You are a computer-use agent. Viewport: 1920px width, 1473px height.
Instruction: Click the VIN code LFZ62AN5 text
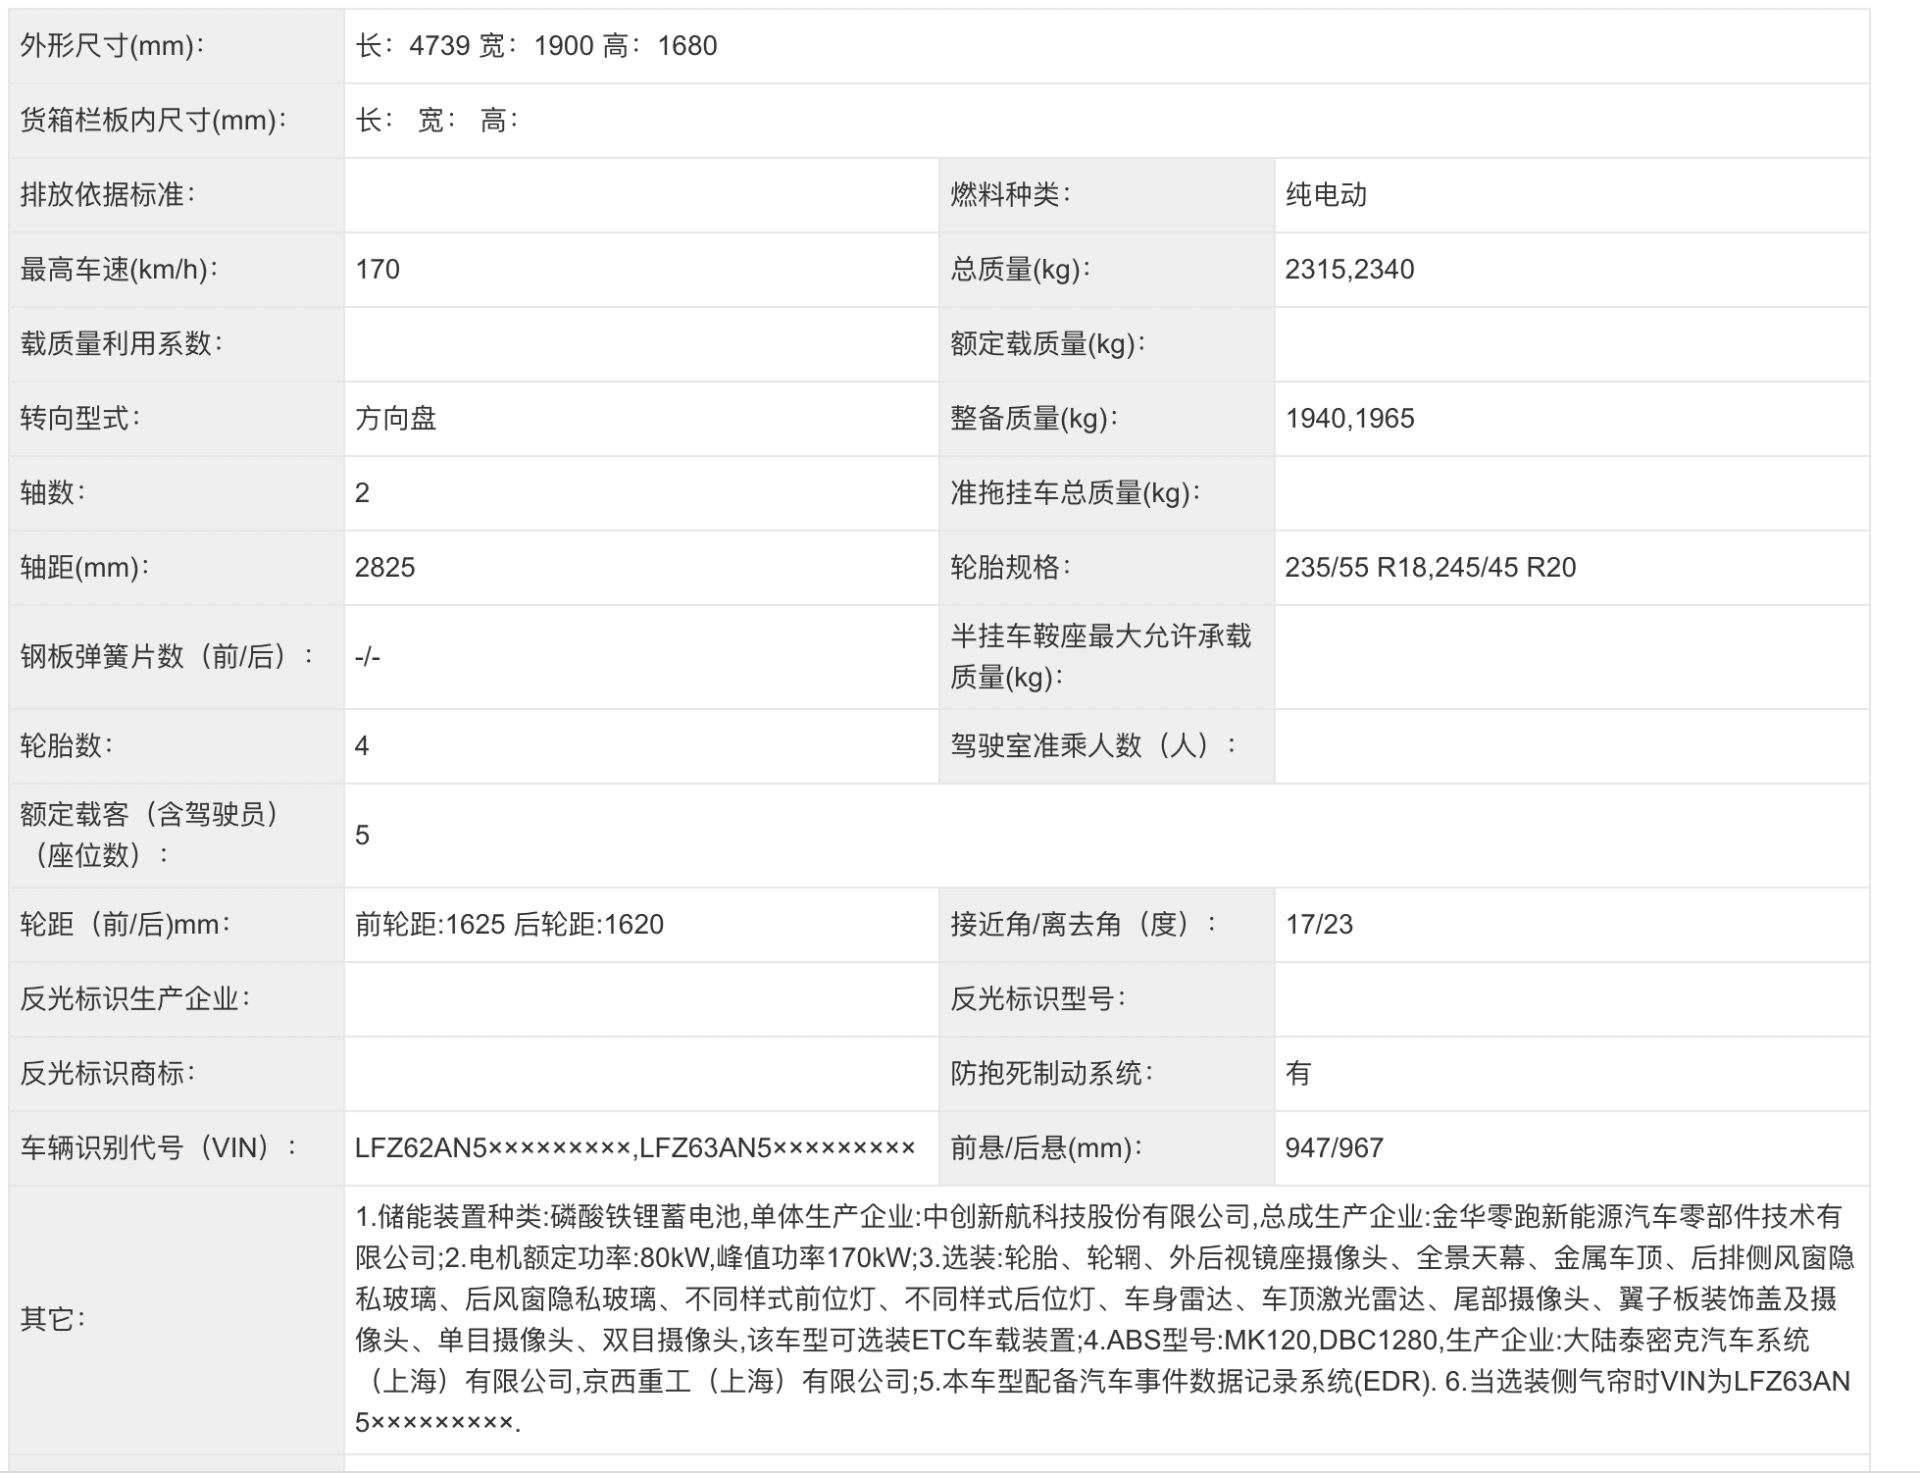click(x=420, y=1148)
